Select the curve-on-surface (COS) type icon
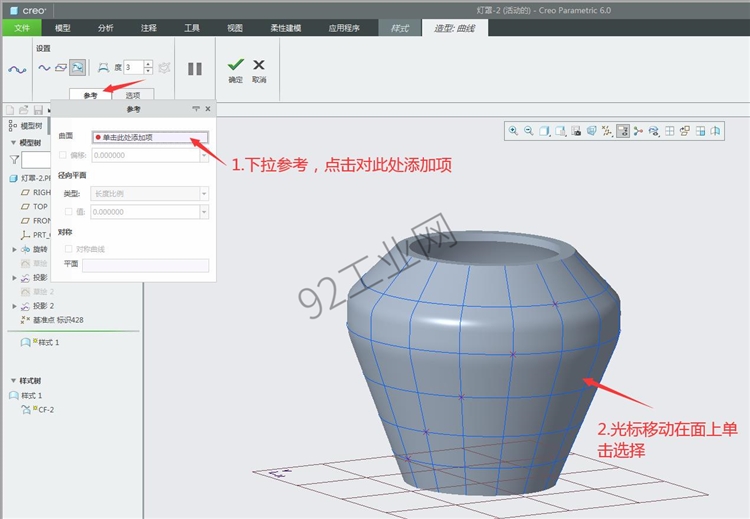The height and width of the screenshot is (519, 750). [x=77, y=68]
